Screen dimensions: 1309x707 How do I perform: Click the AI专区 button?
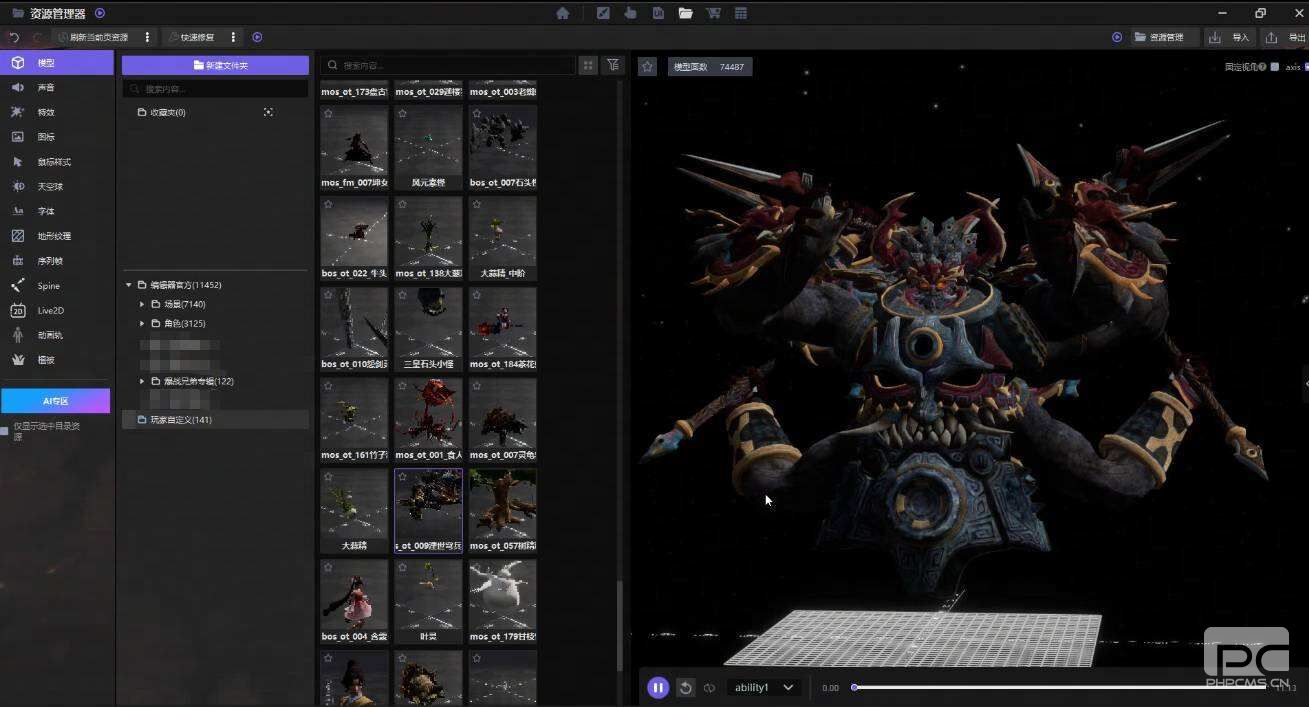coord(55,401)
